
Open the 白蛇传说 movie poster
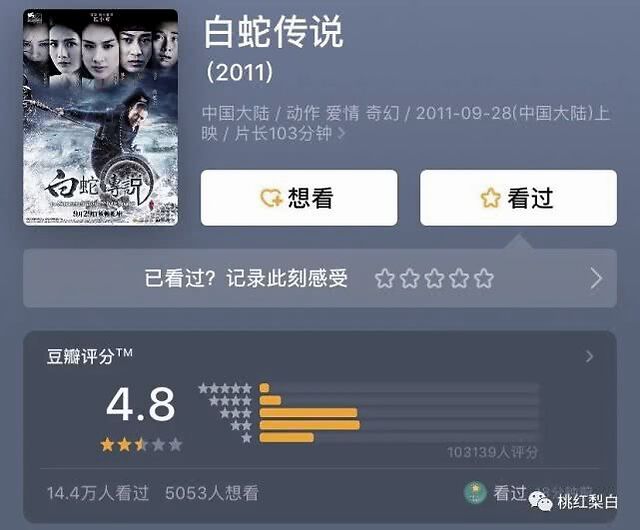click(x=100, y=117)
